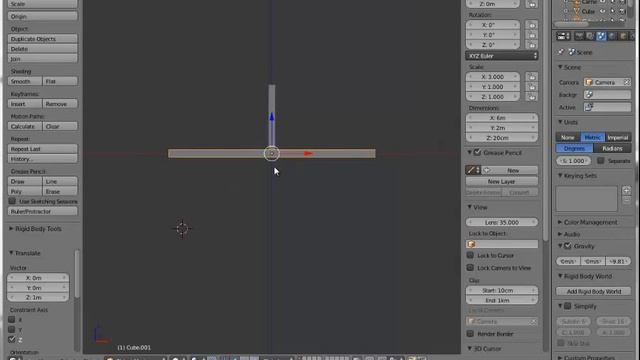Collapse the Scene panel

(x=560, y=67)
